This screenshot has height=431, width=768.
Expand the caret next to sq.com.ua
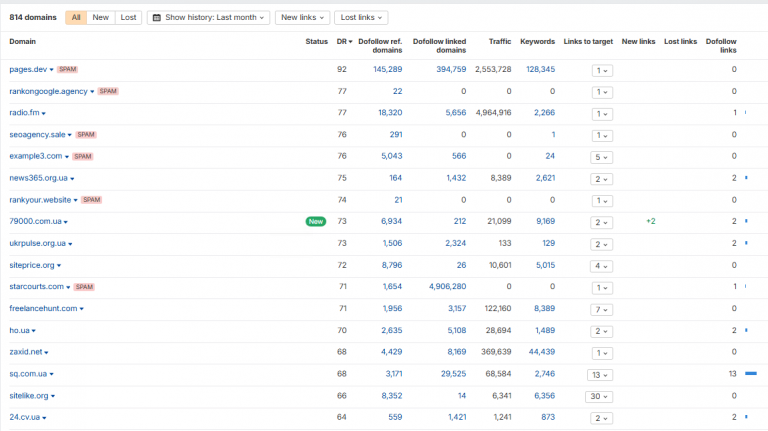tap(51, 375)
